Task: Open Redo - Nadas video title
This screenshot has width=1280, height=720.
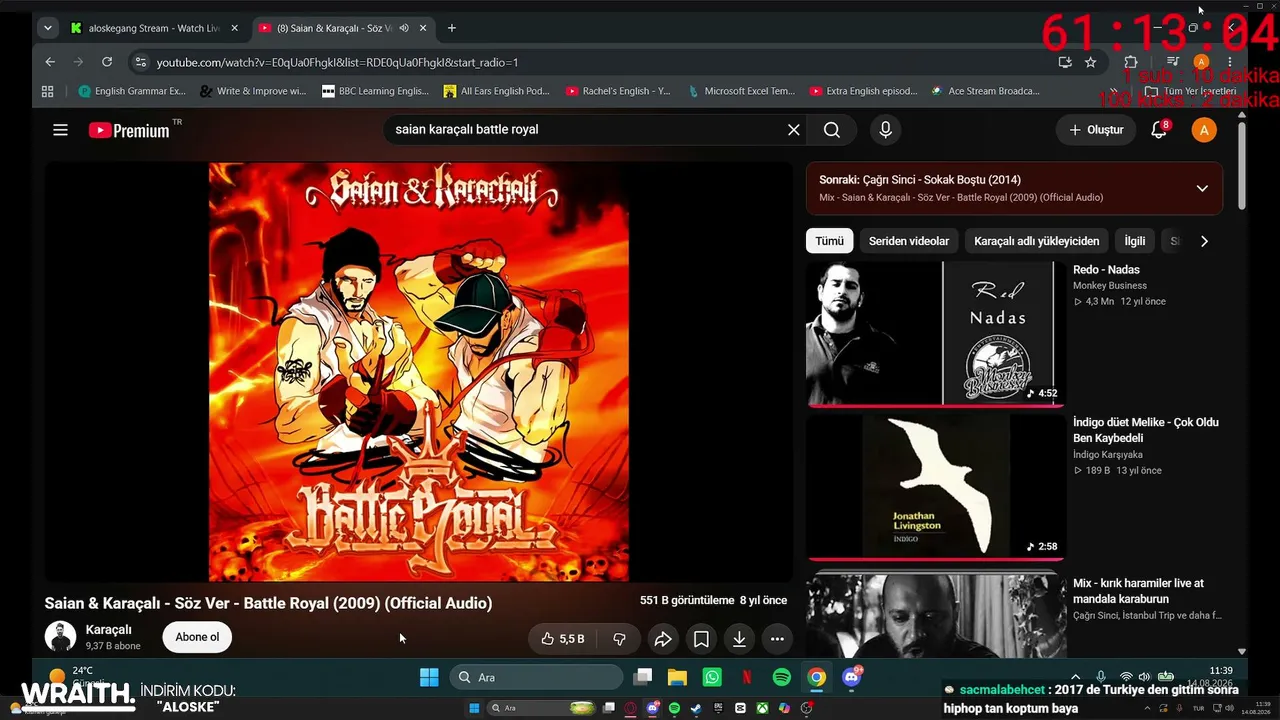Action: tap(1106, 270)
